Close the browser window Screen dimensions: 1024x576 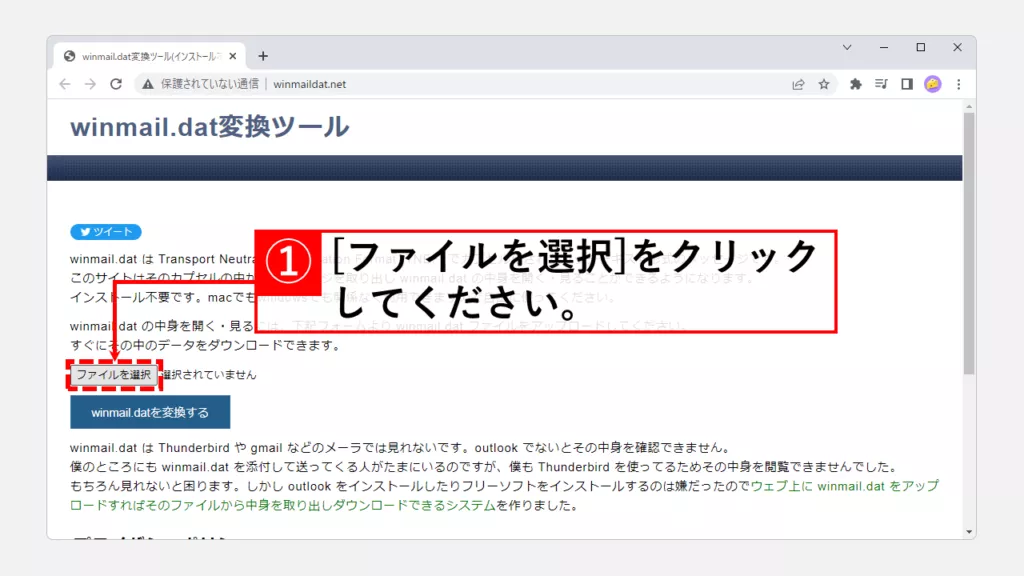coord(957,48)
